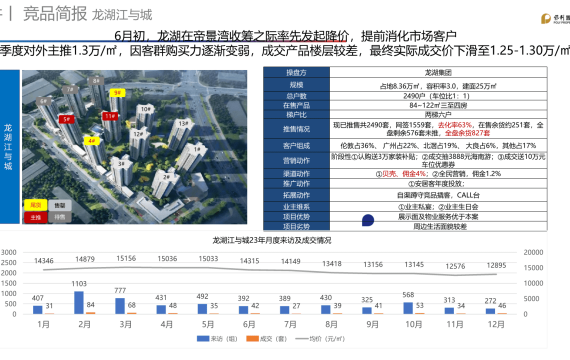Click the January visits bar labeled 407
570x360 pixels.
pyautogui.click(x=38, y=310)
